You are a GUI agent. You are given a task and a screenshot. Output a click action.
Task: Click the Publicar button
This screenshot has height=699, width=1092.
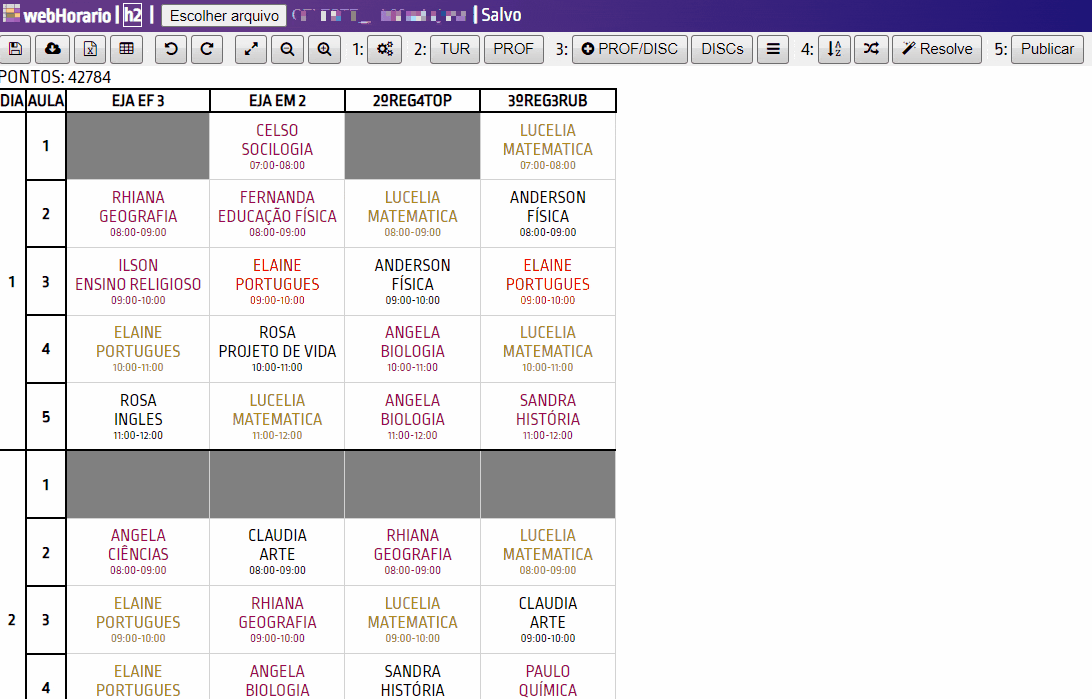pyautogui.click(x=1047, y=49)
